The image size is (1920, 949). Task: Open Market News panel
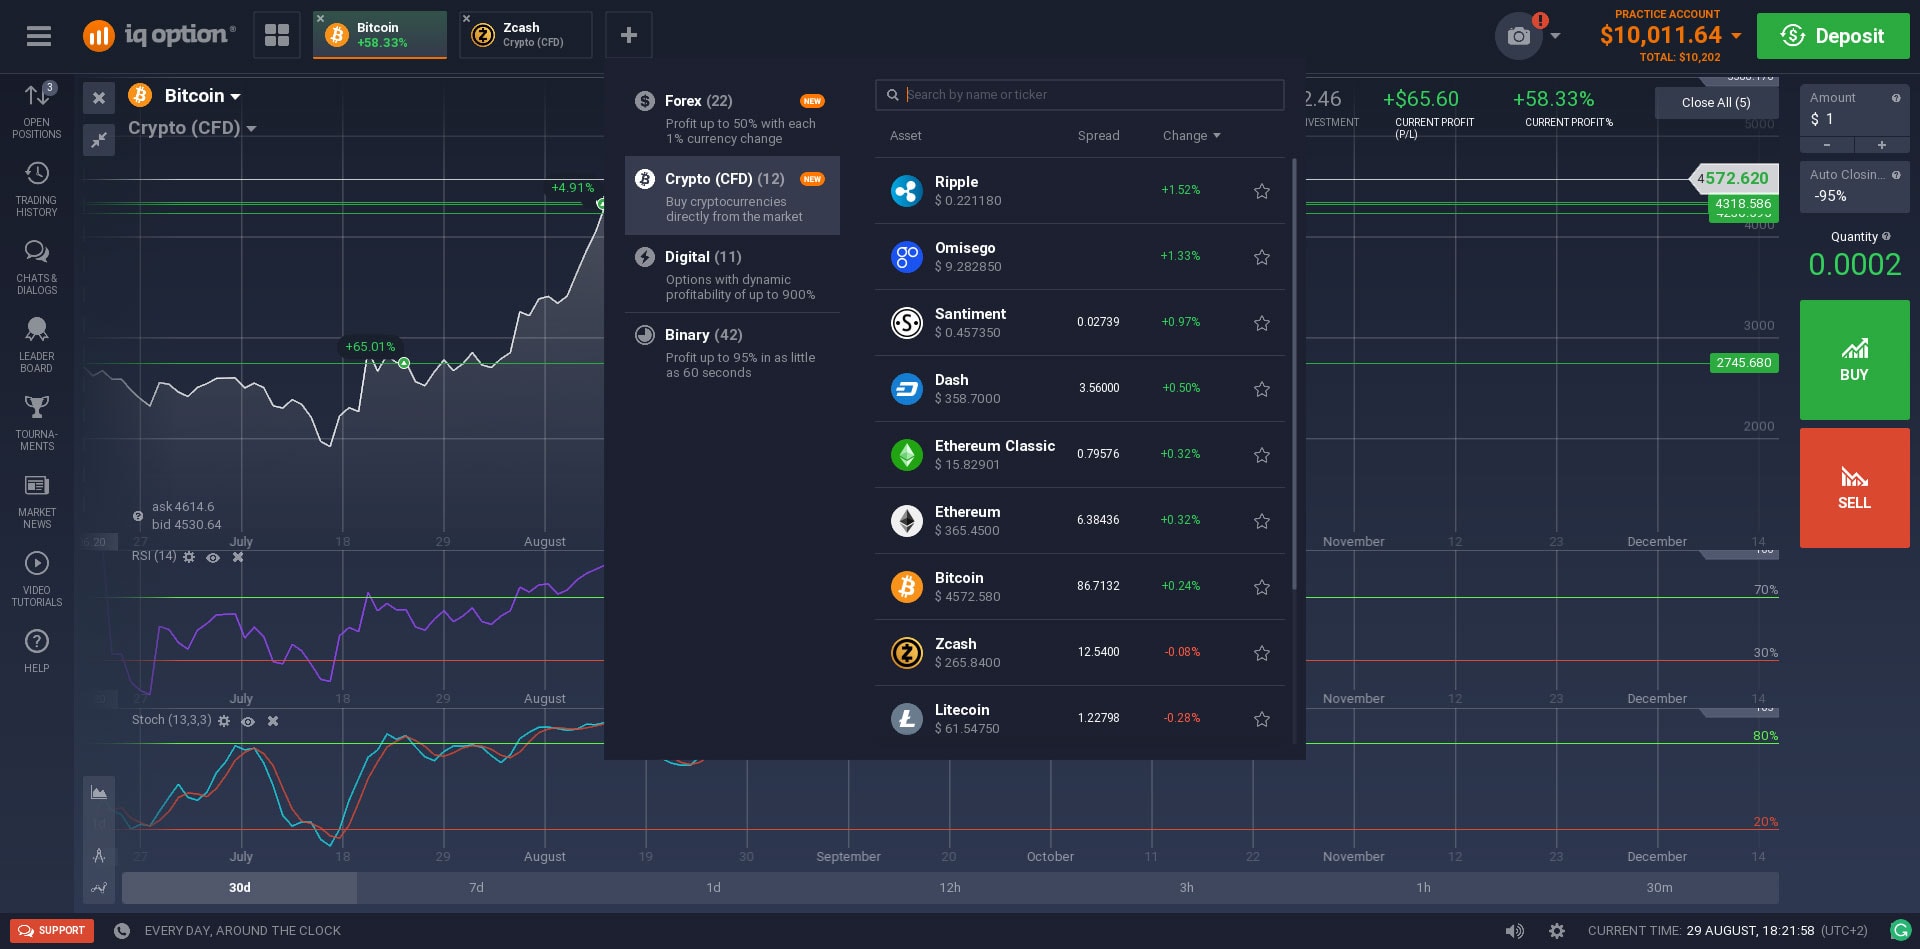(x=37, y=501)
